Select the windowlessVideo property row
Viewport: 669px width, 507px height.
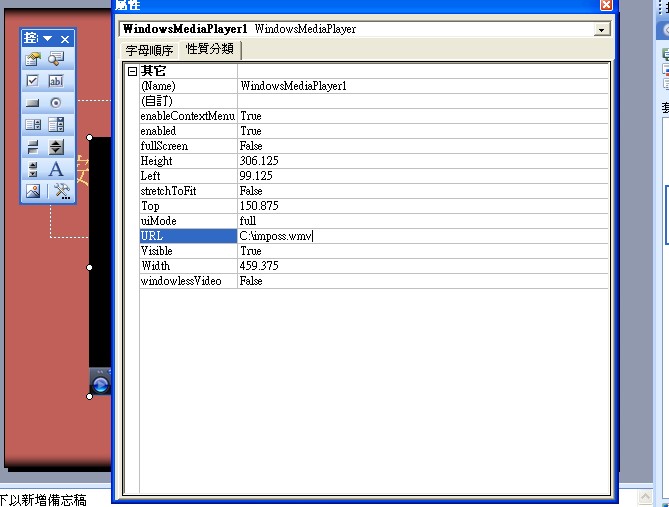click(374, 281)
